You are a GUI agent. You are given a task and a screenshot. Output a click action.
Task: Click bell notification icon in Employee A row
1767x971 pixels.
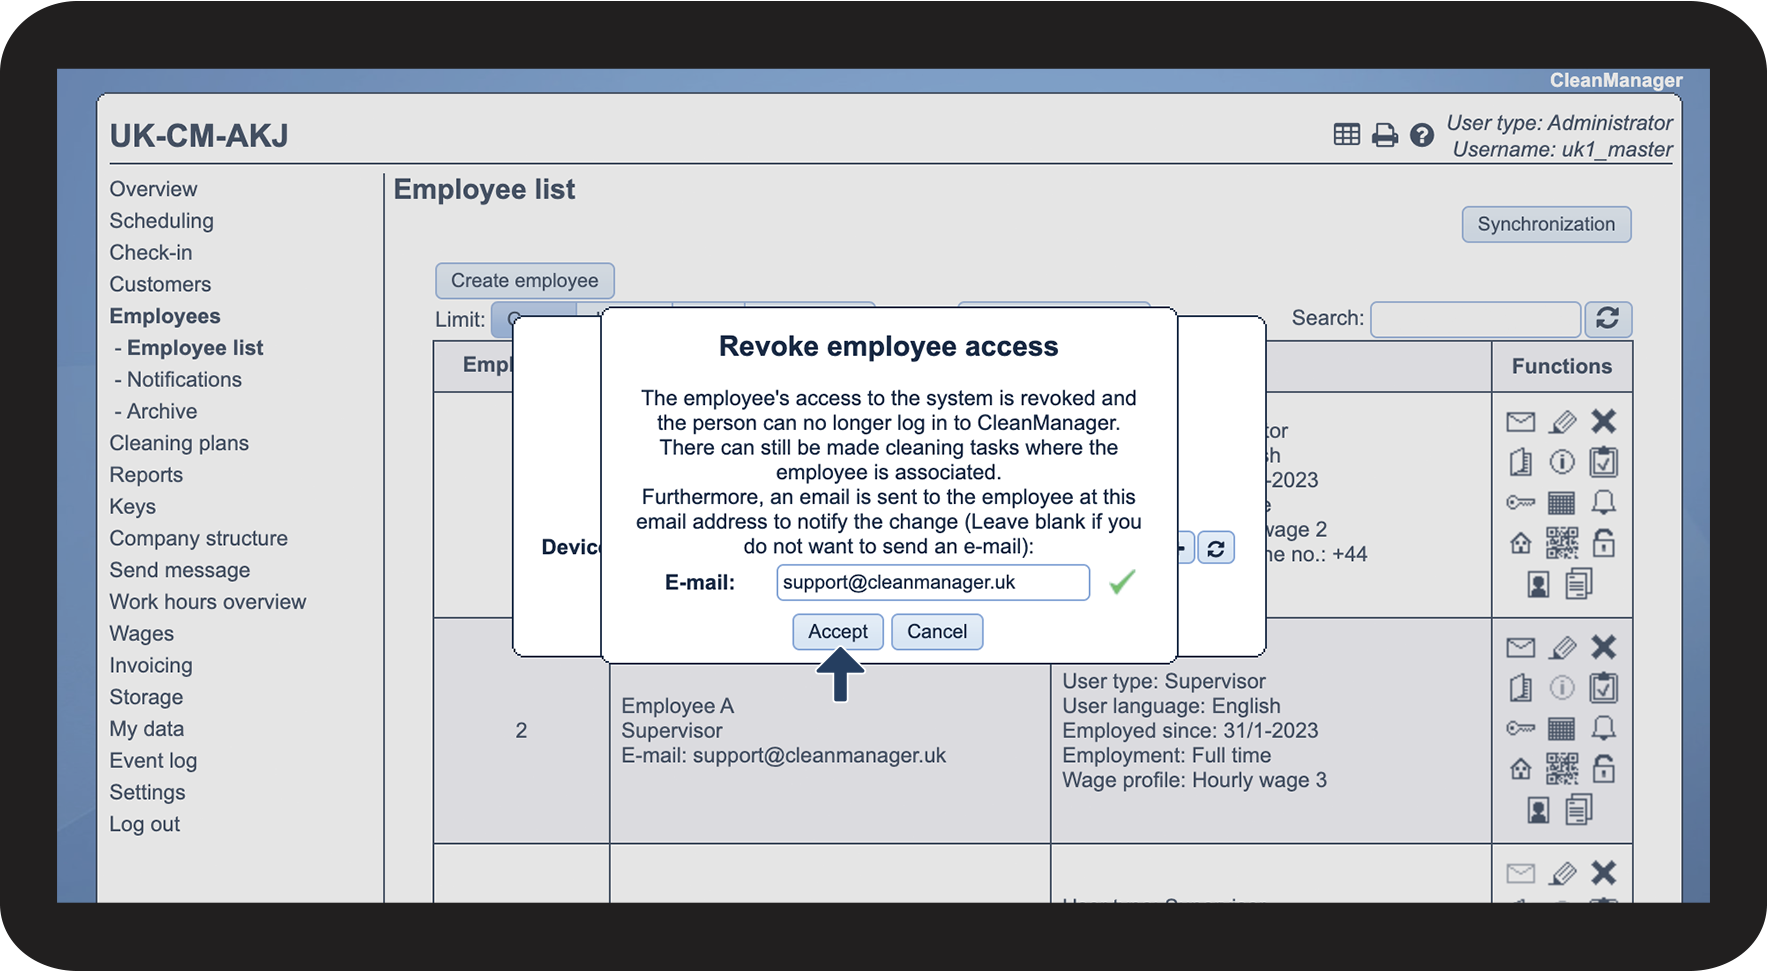coord(1603,728)
